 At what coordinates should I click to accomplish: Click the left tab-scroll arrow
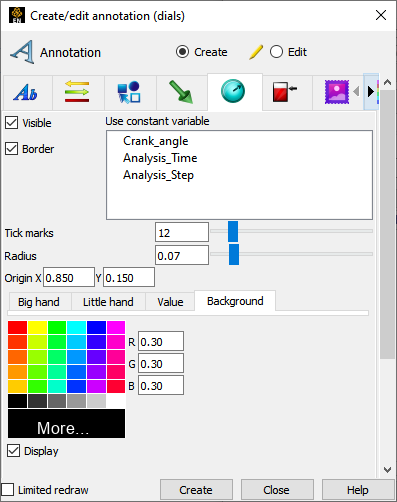356,91
